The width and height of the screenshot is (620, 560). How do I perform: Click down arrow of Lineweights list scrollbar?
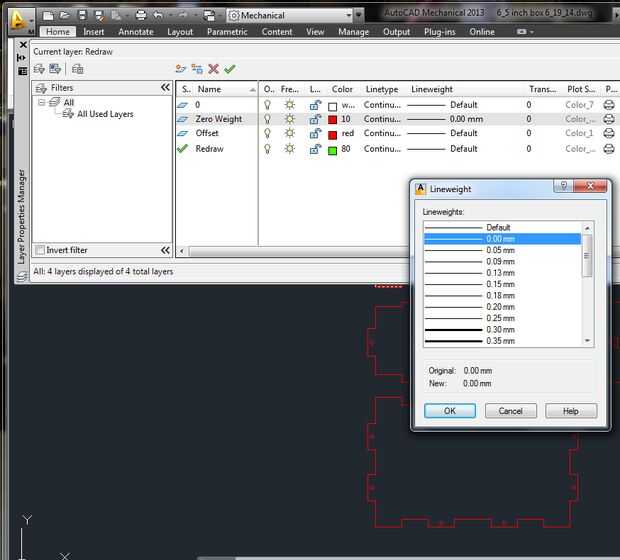pyautogui.click(x=587, y=341)
